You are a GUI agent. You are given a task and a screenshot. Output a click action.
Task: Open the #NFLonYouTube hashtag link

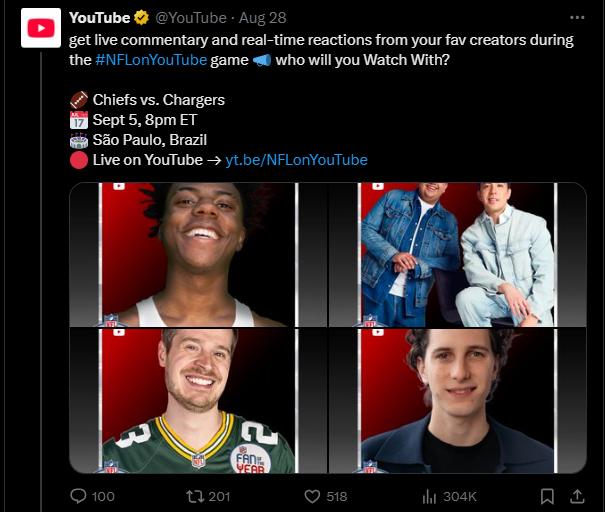click(x=151, y=60)
